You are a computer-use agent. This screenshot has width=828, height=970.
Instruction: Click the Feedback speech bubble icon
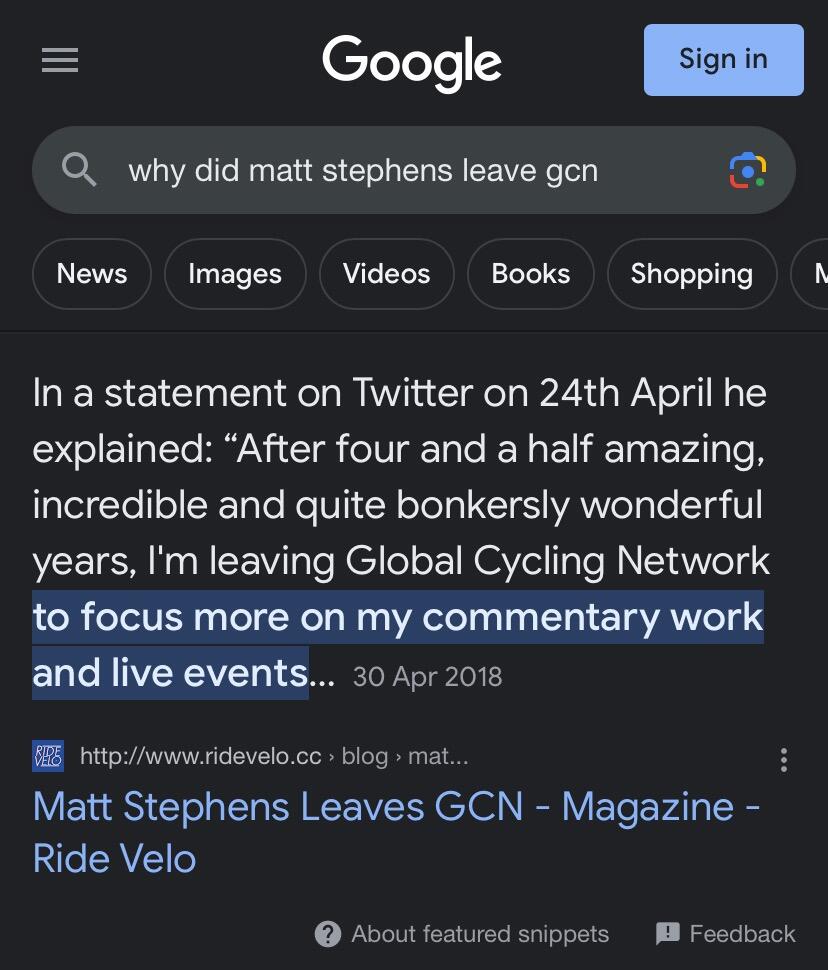click(x=667, y=934)
